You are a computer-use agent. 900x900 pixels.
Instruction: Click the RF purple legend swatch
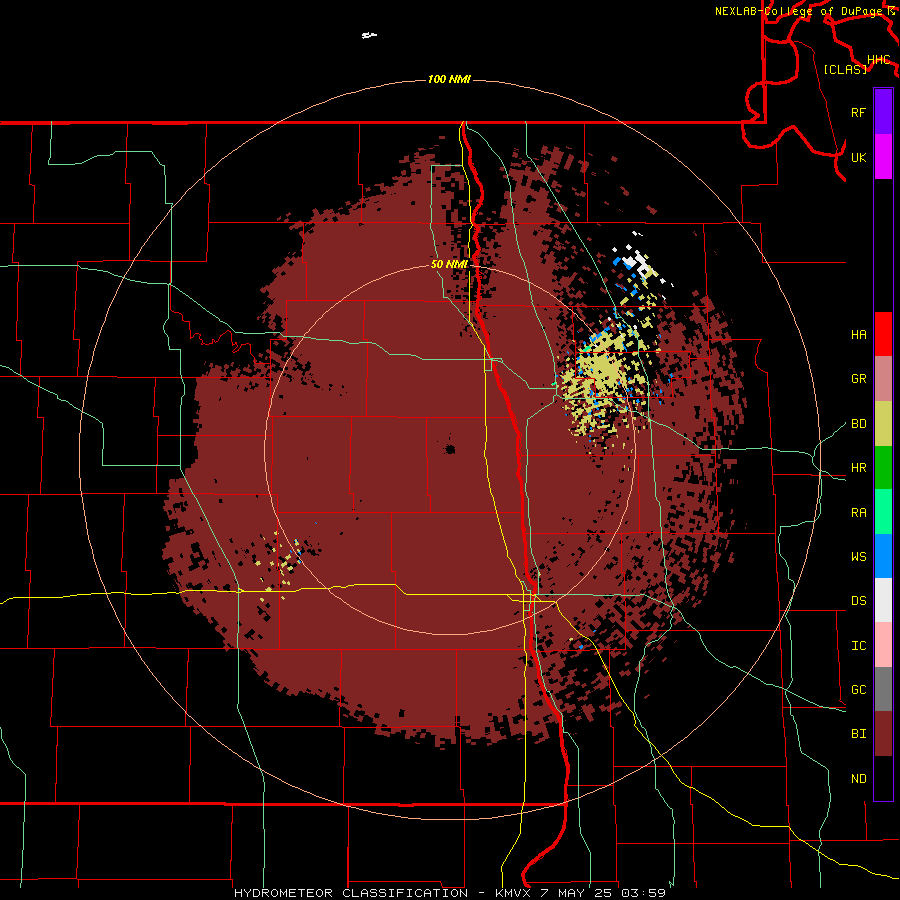pos(883,112)
